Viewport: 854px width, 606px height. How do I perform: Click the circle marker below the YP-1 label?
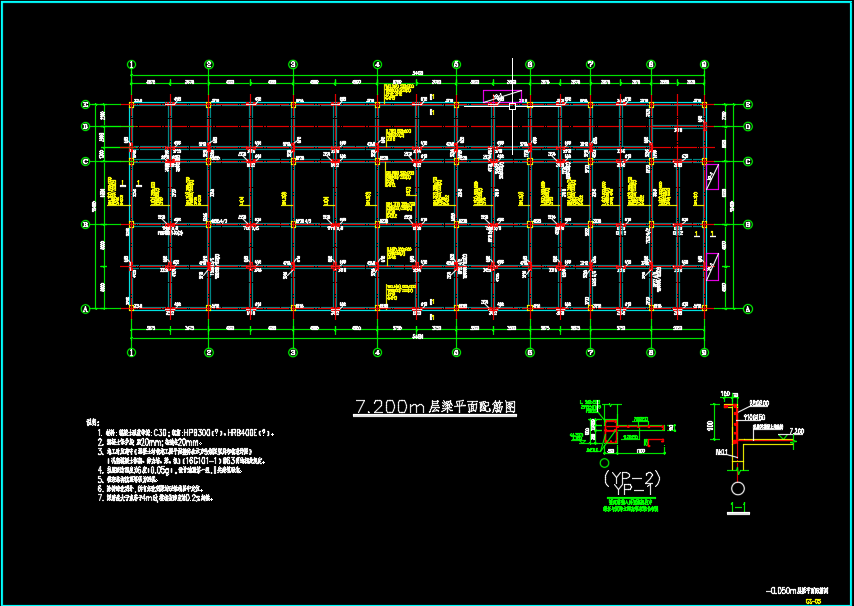coord(605,463)
